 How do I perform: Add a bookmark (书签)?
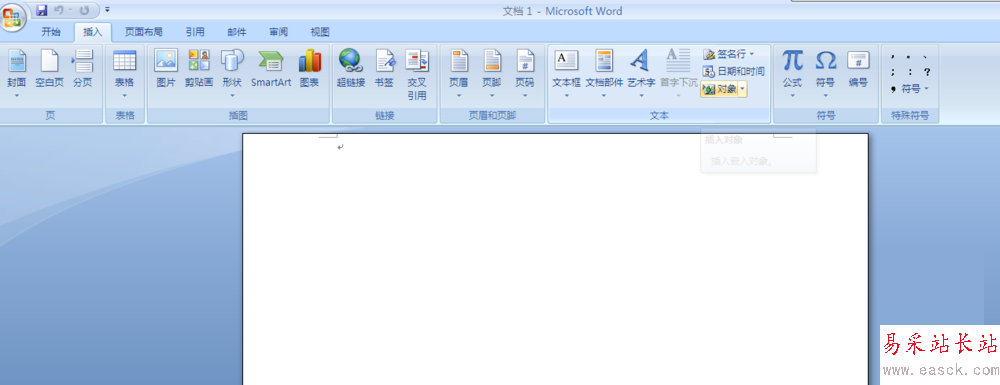(x=384, y=69)
